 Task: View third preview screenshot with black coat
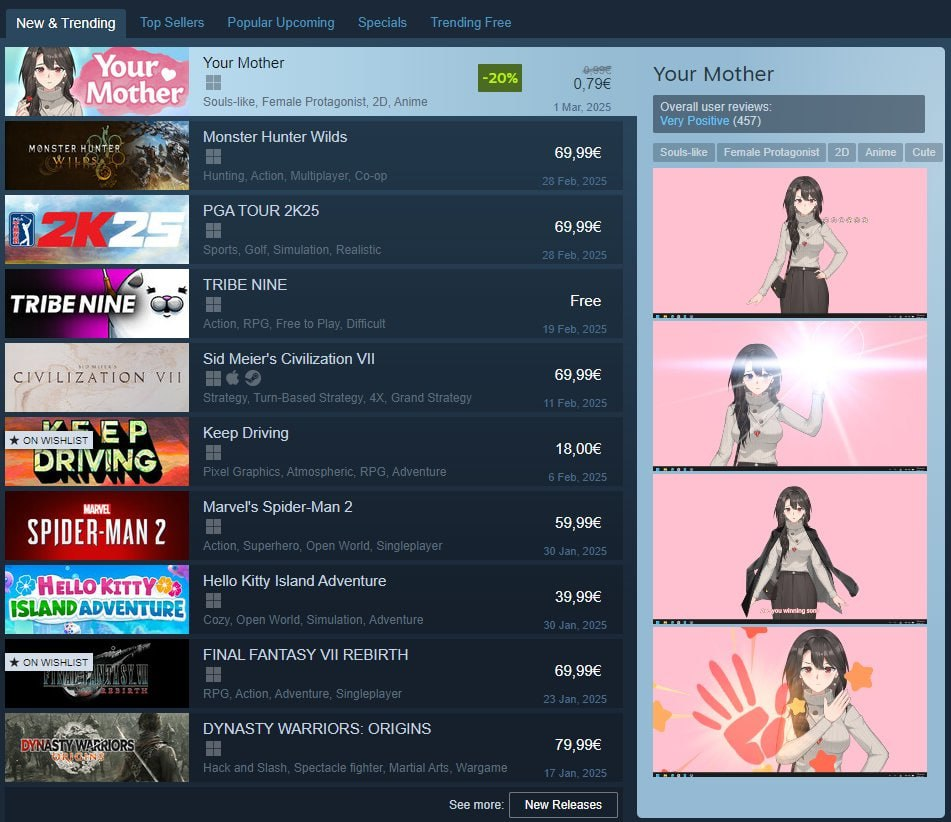click(790, 549)
